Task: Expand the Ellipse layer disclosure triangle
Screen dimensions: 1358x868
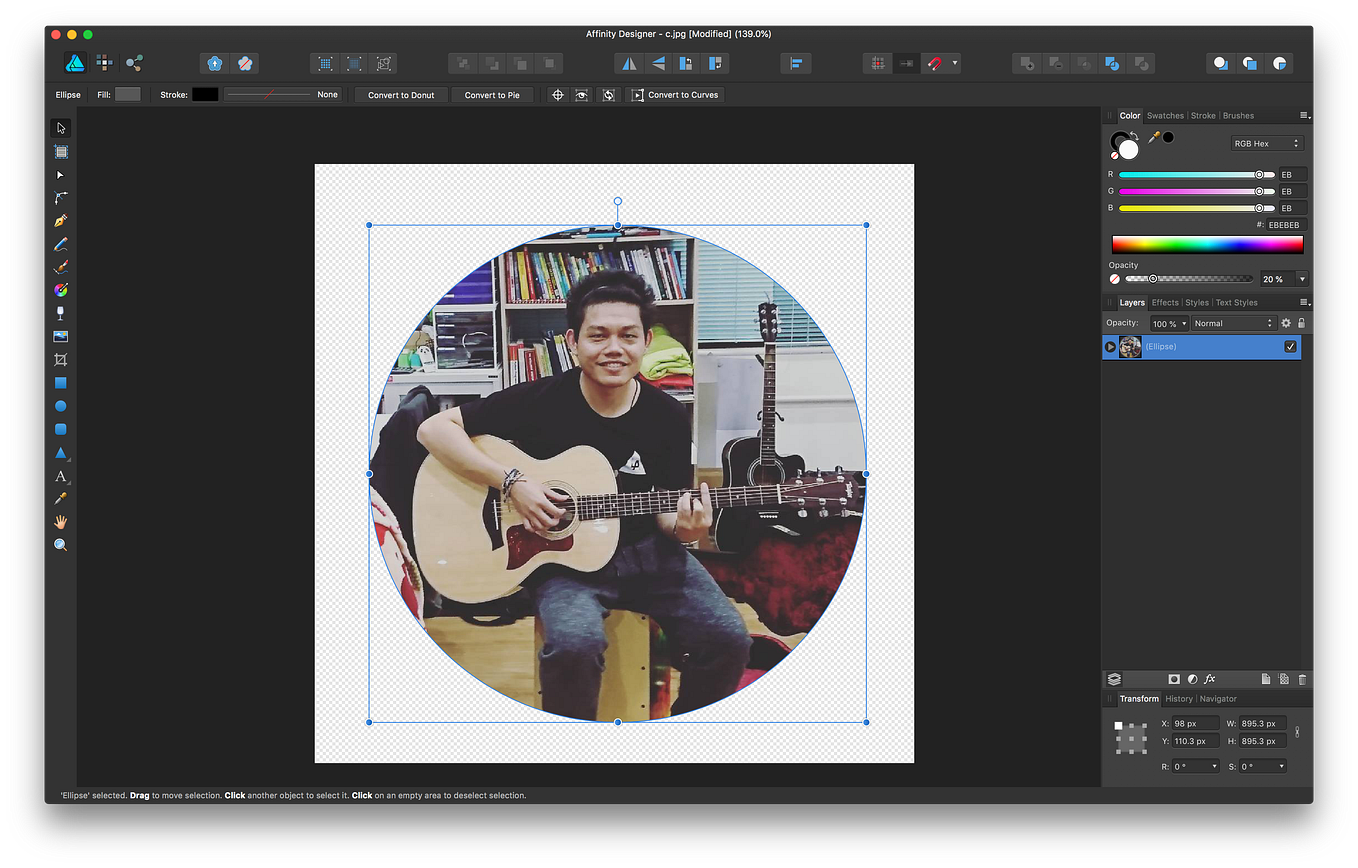Action: [1110, 347]
